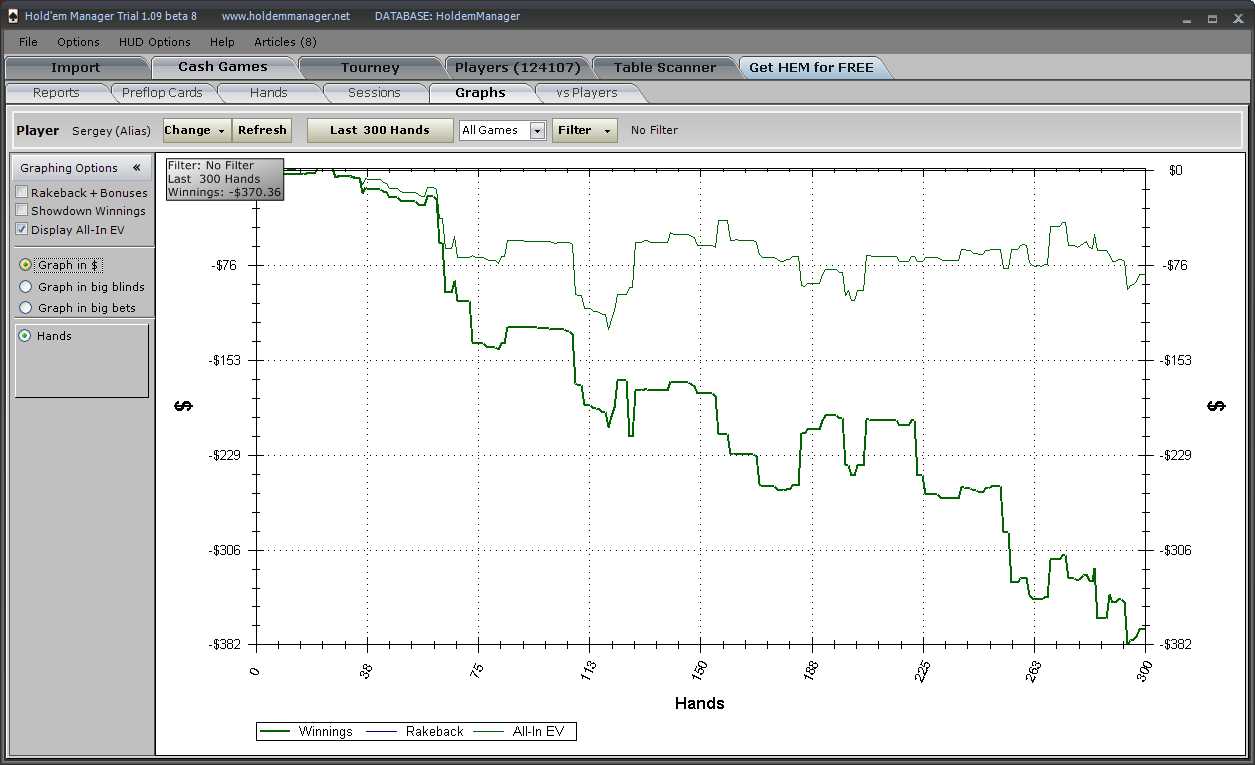The image size is (1255, 765).
Task: Open the Sessions sub-tab
Action: click(x=374, y=93)
